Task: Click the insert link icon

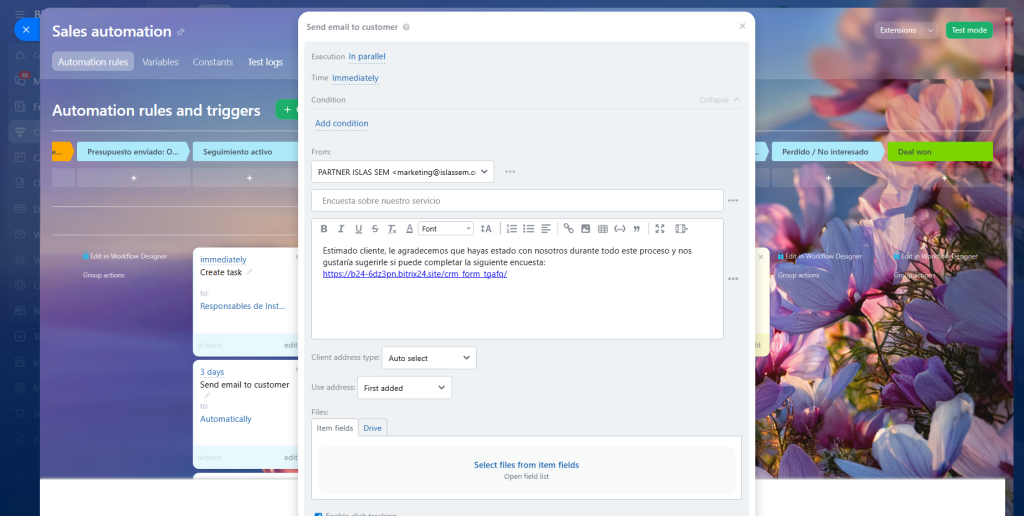Action: (569, 229)
